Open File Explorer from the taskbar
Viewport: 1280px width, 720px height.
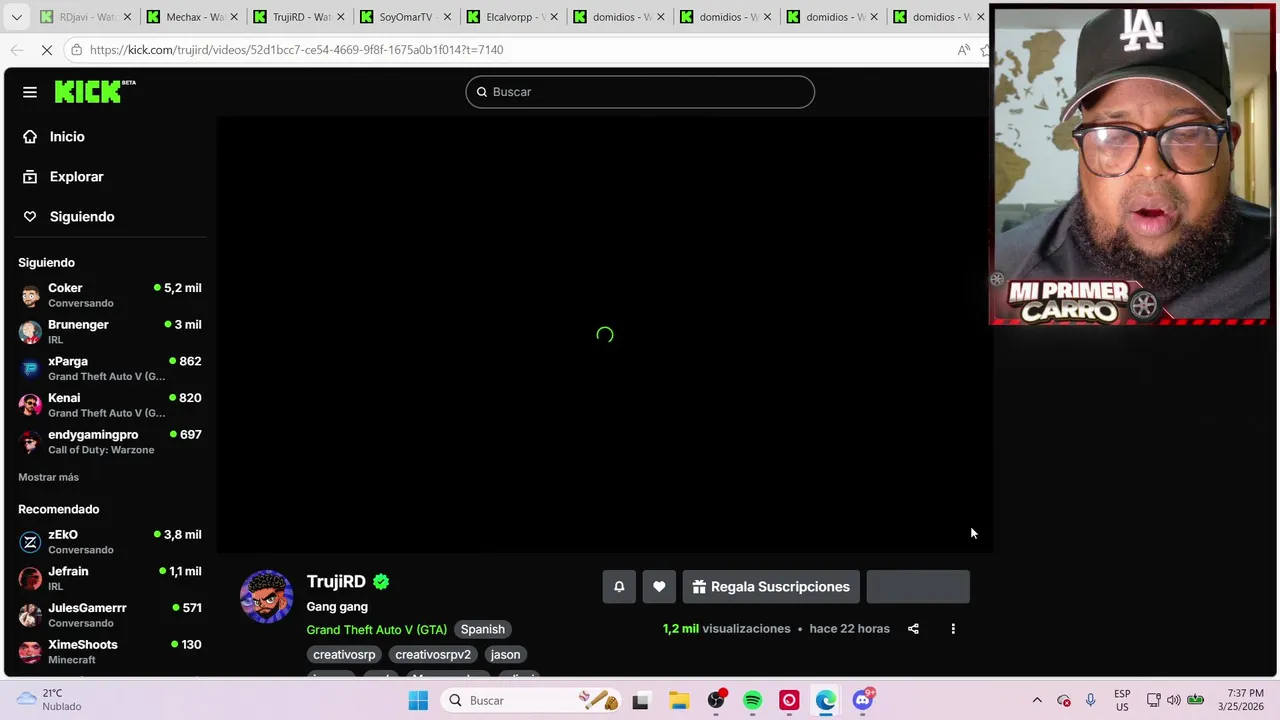[x=679, y=701]
